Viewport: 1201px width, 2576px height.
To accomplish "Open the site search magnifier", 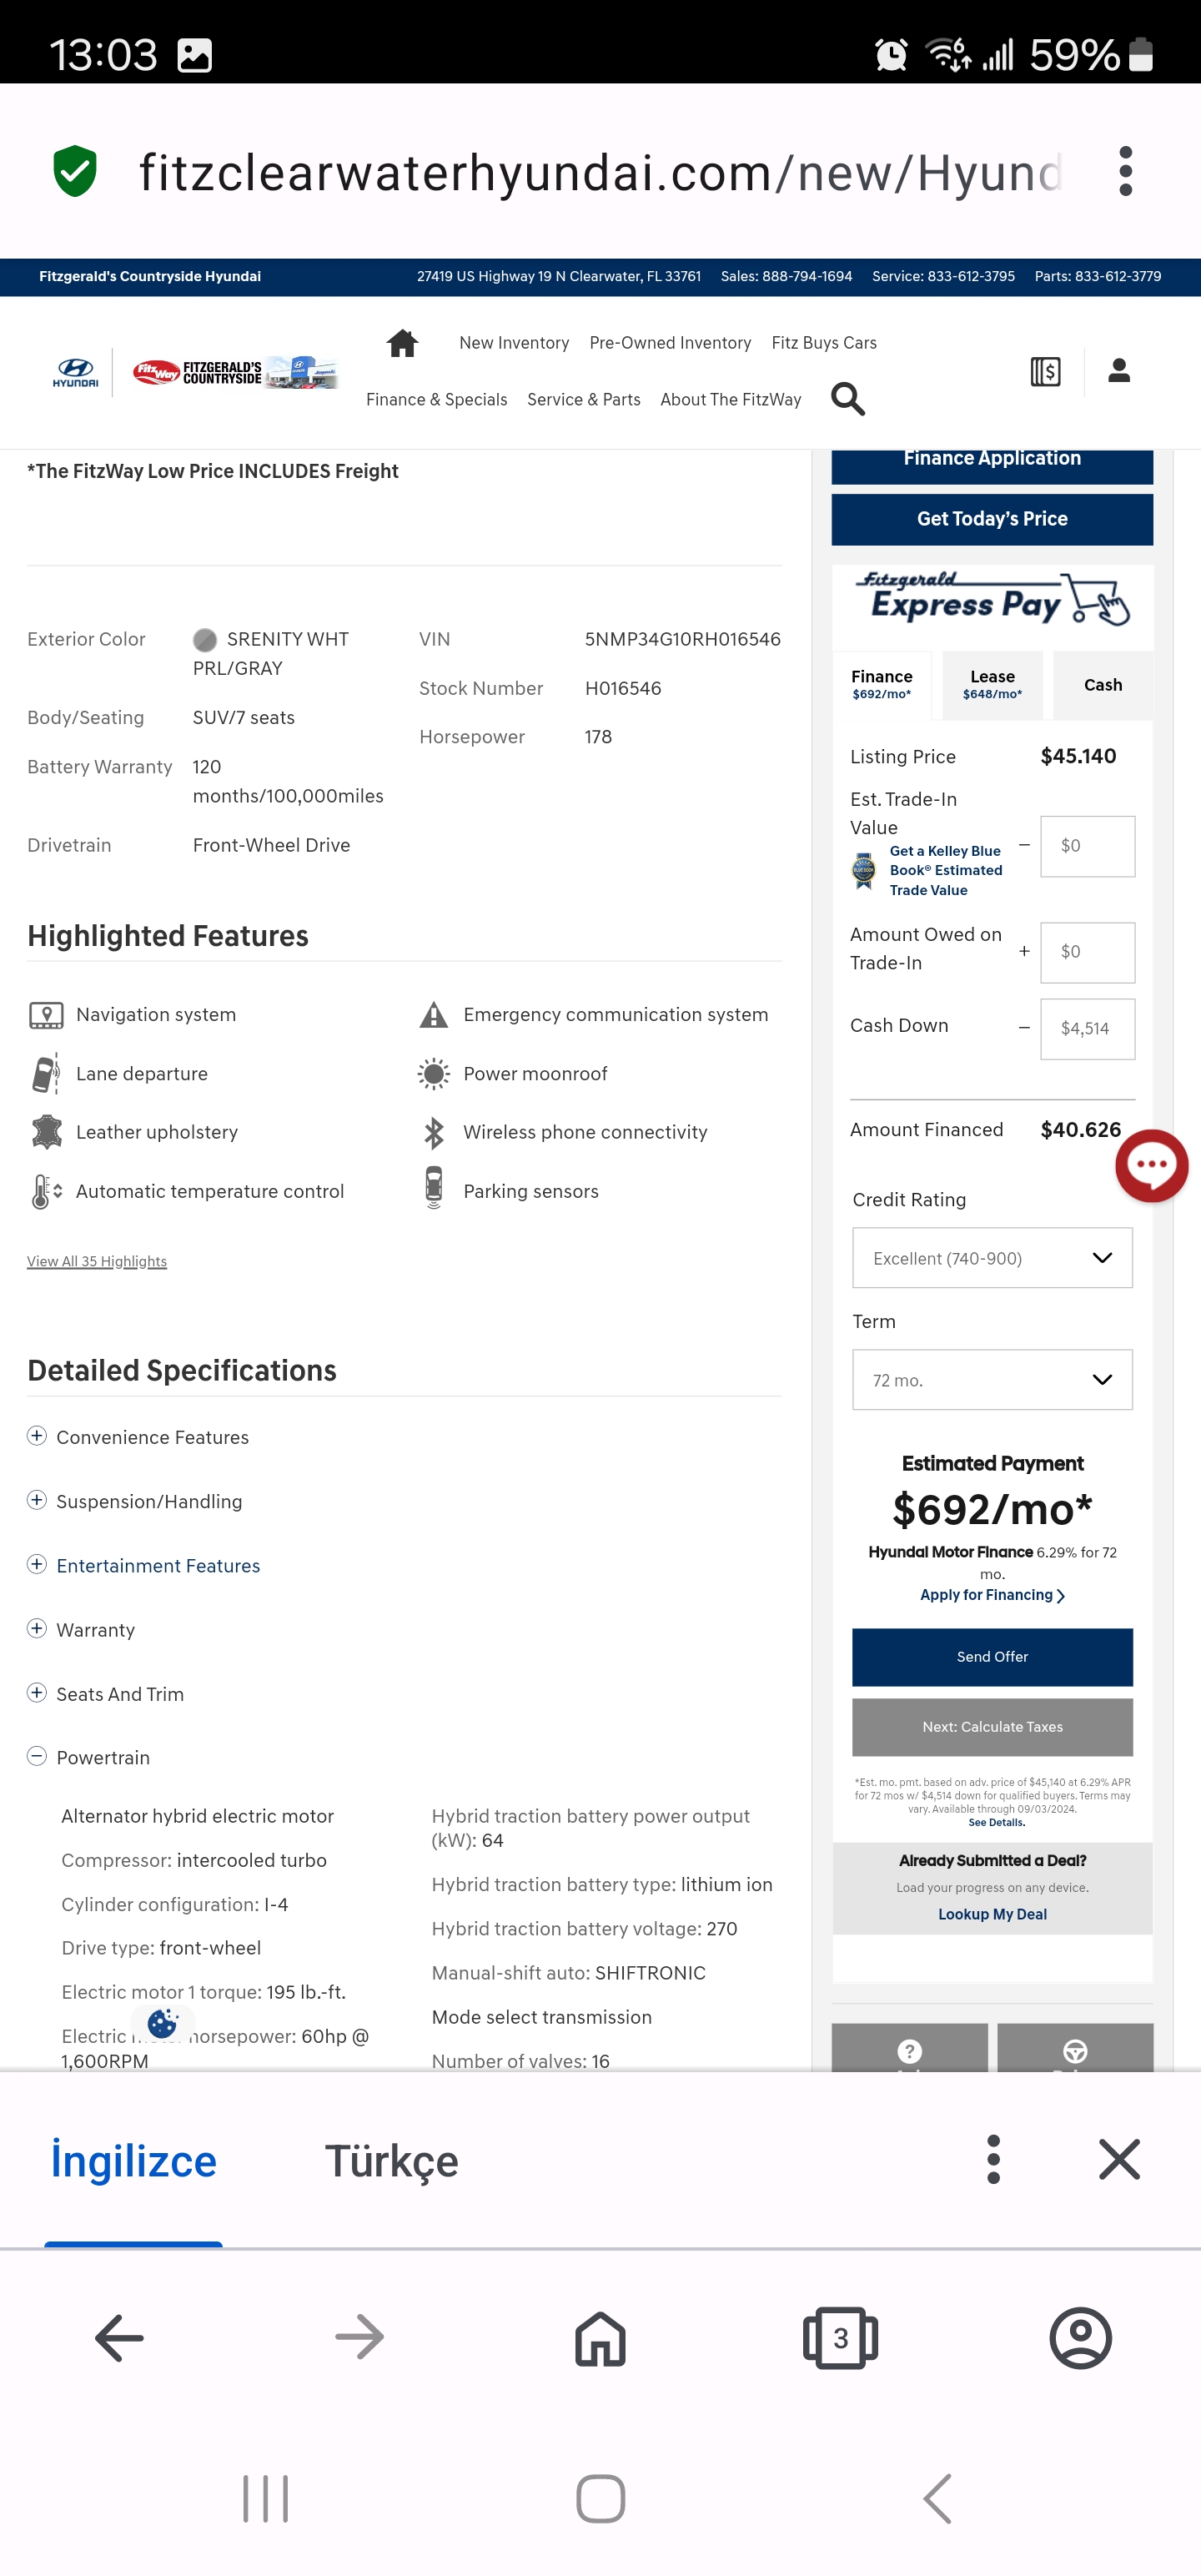I will pos(847,399).
